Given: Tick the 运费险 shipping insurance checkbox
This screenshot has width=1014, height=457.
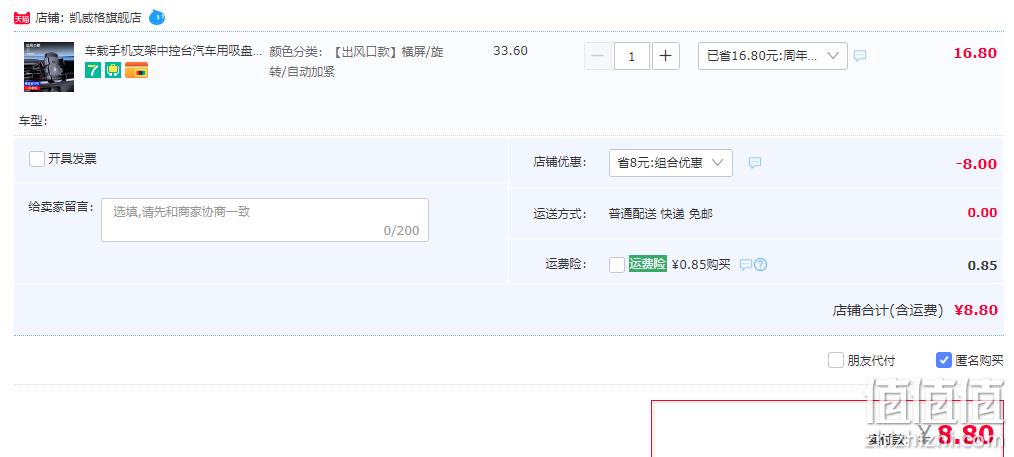Looking at the screenshot, I should coord(617,264).
